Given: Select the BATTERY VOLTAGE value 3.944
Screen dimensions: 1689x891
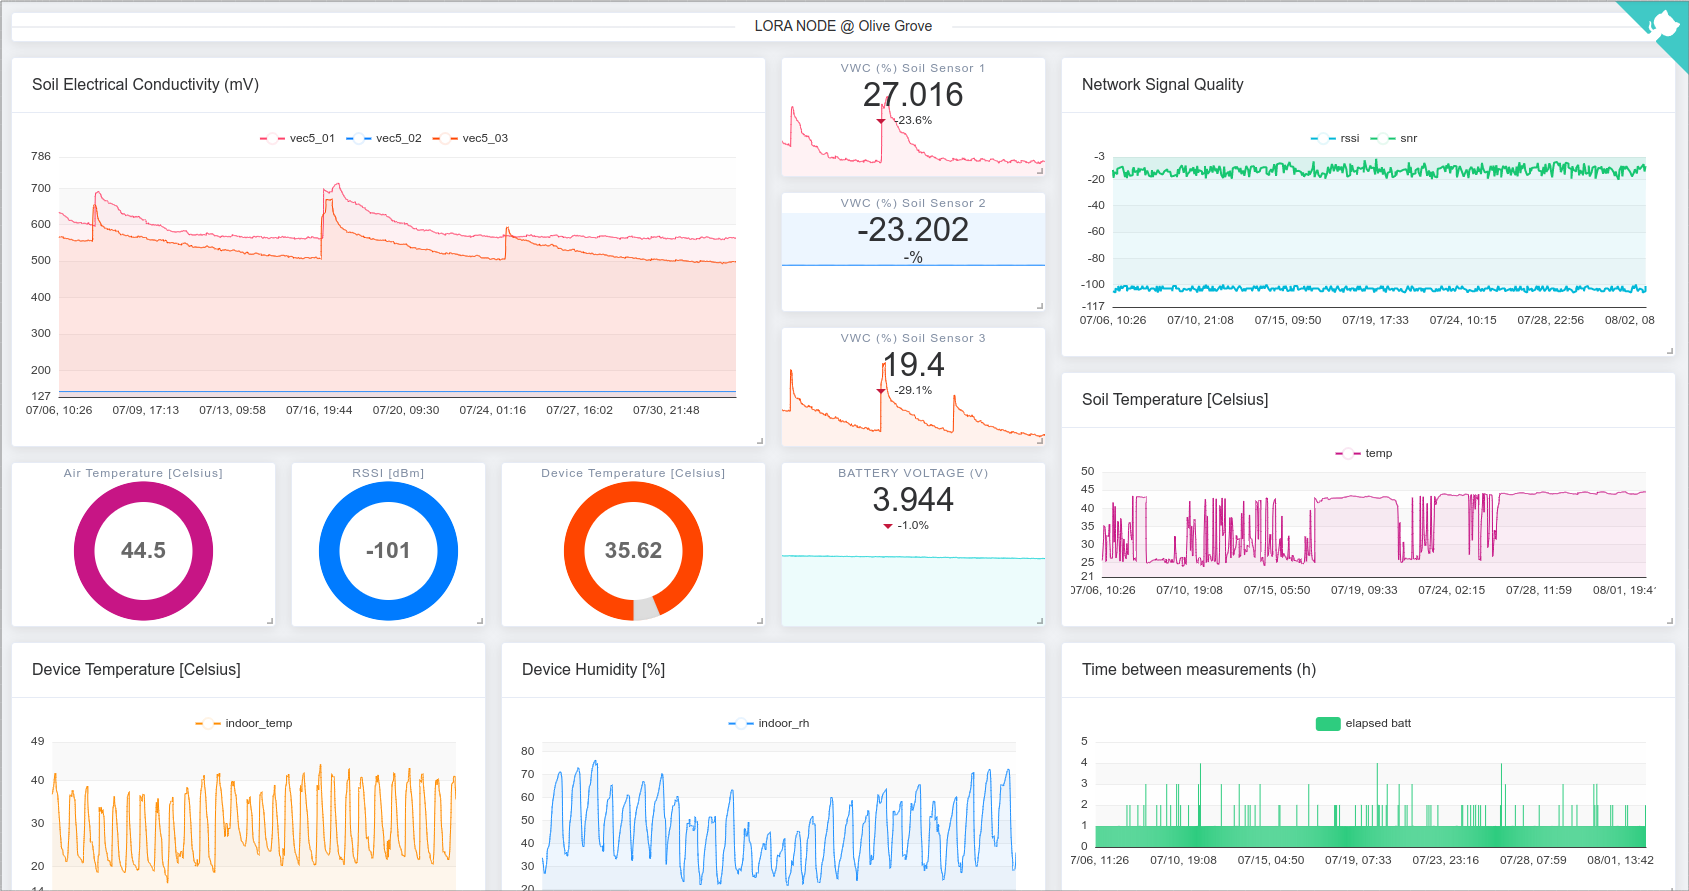Looking at the screenshot, I should [913, 499].
